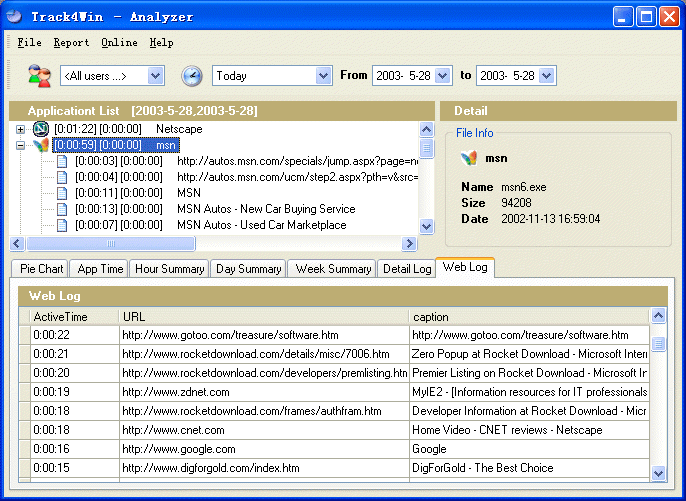The image size is (686, 501).
Task: Select the Web Log tab
Action: [x=465, y=267]
